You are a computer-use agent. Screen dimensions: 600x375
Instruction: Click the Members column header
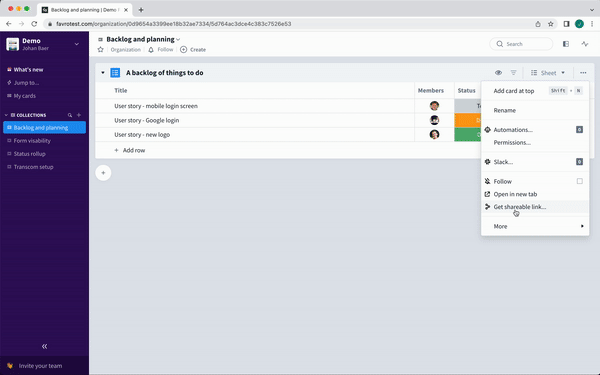pyautogui.click(x=430, y=90)
